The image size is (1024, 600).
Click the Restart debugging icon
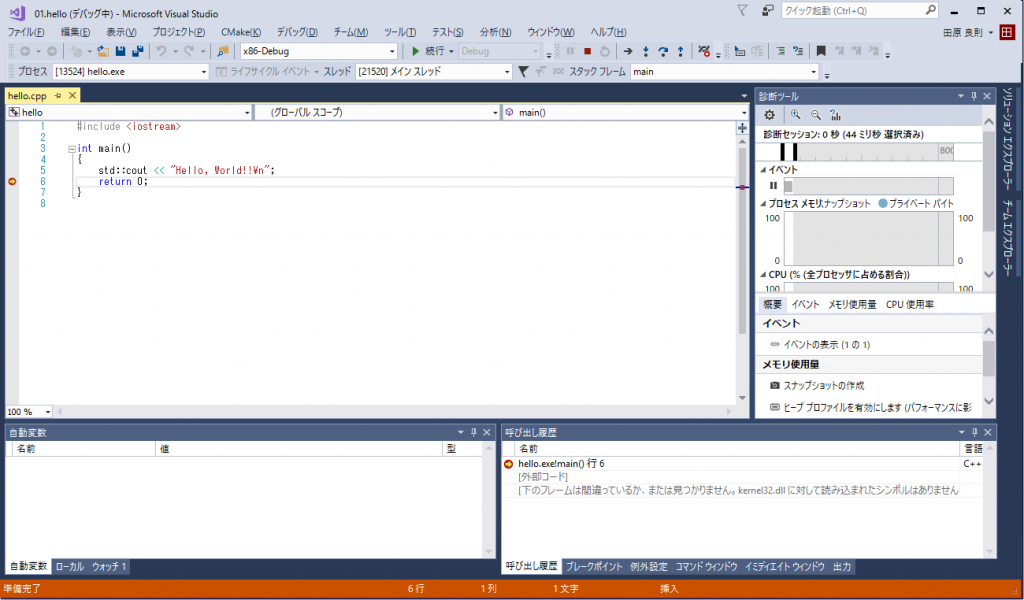[x=605, y=51]
